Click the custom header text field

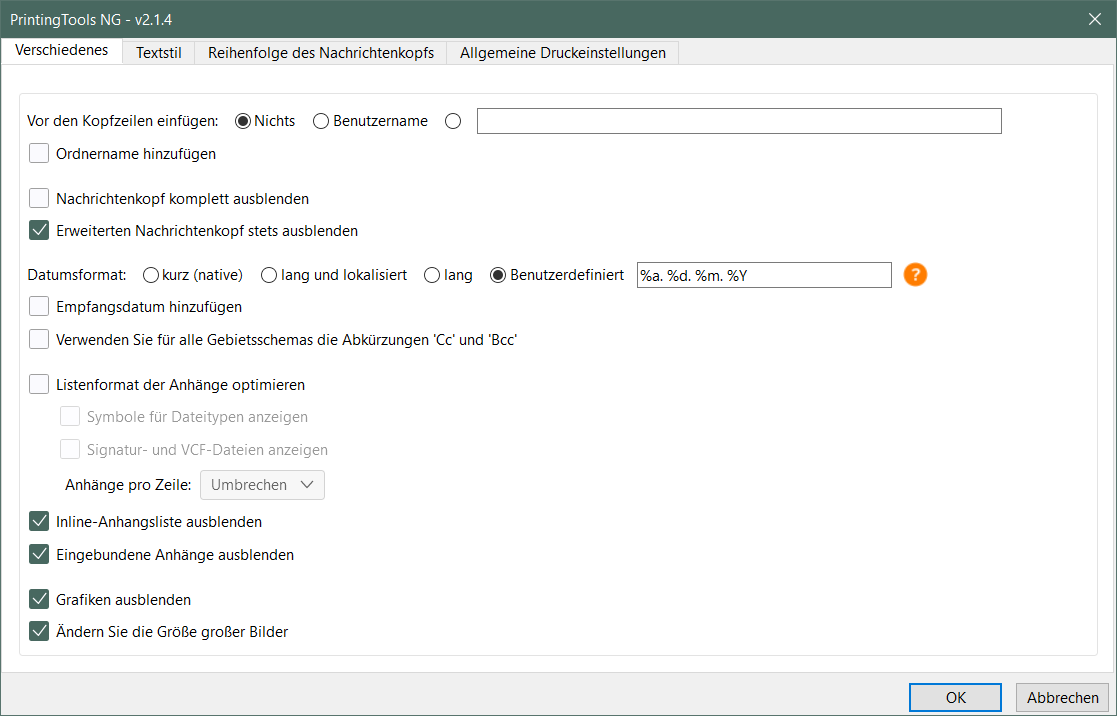[x=739, y=121]
